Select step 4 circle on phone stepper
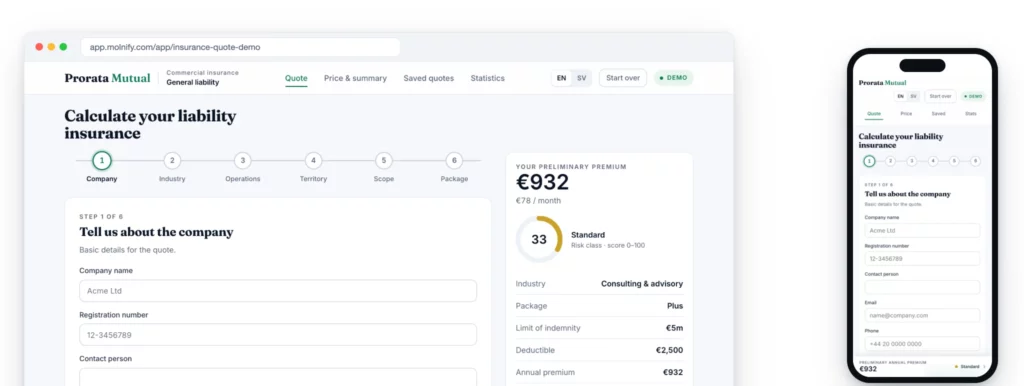Screen dimensions: 1024x386 click(x=933, y=161)
